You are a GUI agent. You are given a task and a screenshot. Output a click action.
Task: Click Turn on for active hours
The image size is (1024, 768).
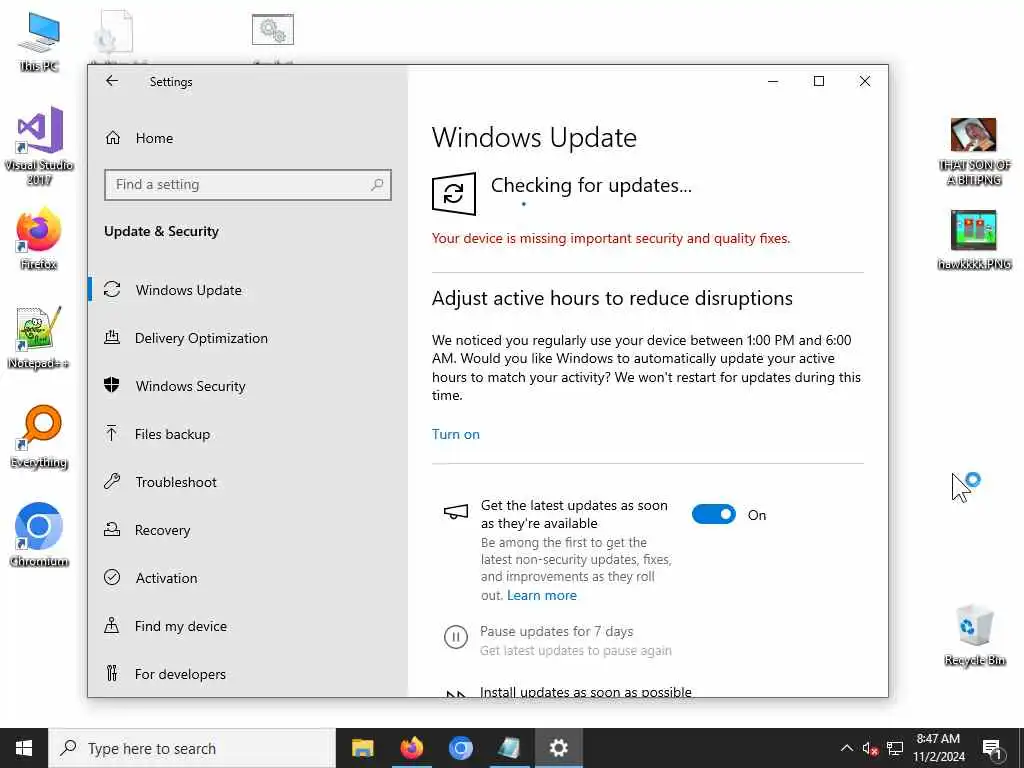[x=456, y=434]
